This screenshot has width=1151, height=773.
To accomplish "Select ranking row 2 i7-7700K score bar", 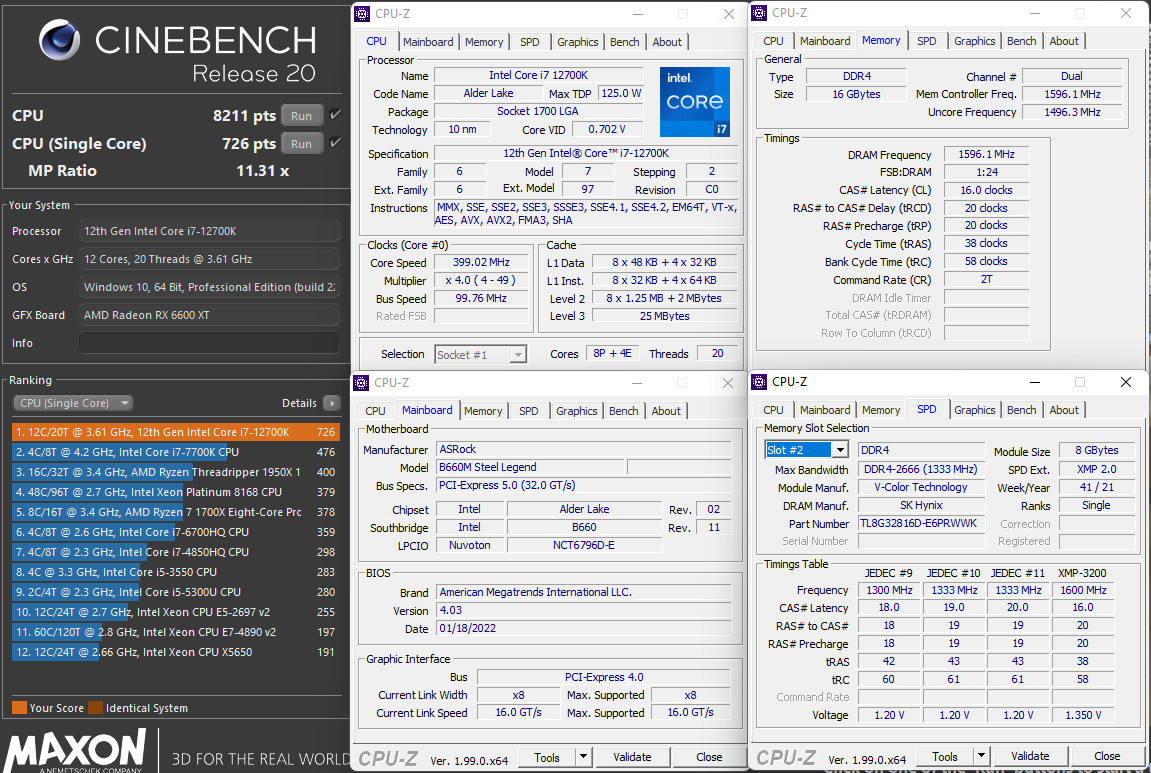I will [175, 452].
